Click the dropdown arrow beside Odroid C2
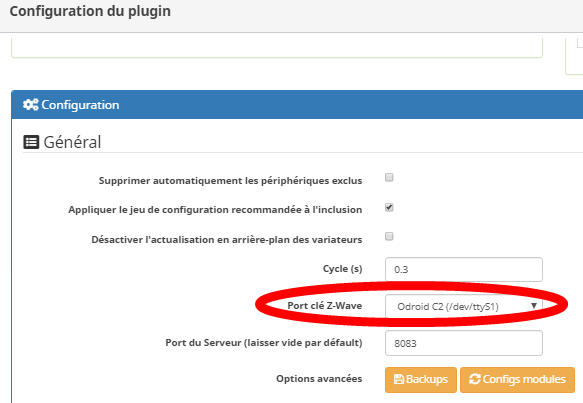Viewport: 583px width, 403px height. click(x=534, y=306)
